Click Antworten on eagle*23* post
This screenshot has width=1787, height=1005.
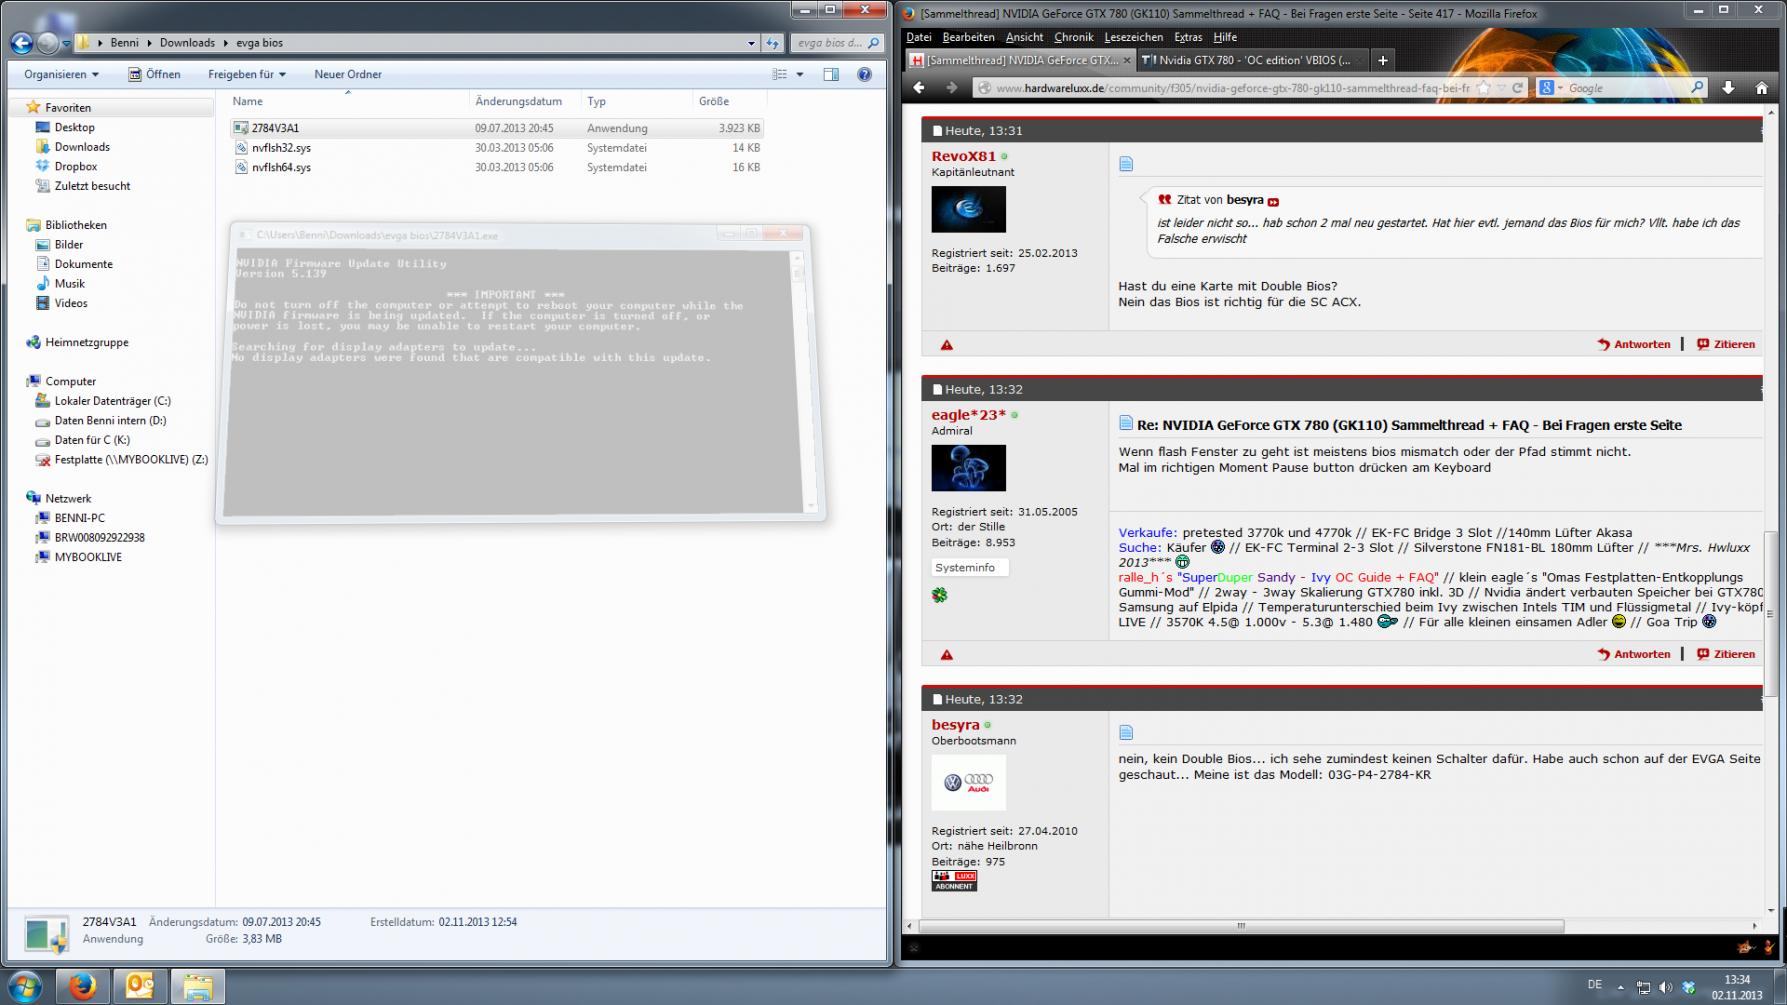pos(1634,654)
